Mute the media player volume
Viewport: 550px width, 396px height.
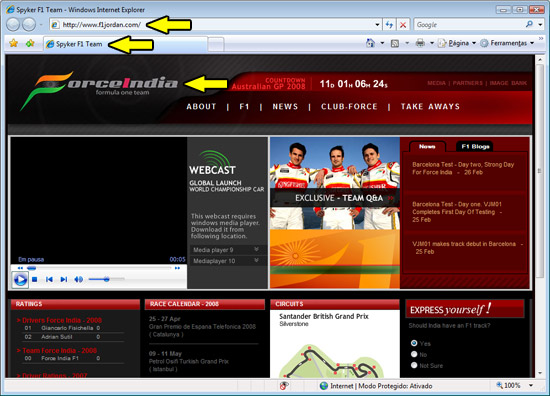(79, 279)
